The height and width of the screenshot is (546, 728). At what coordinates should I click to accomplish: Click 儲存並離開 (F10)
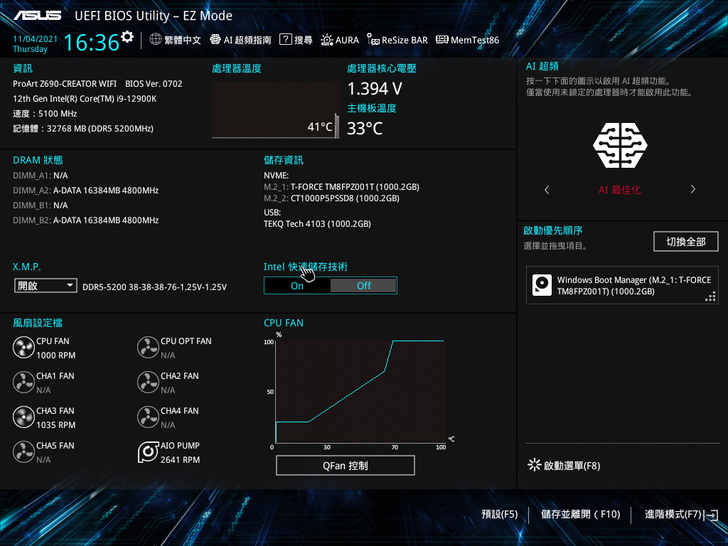pos(580,514)
